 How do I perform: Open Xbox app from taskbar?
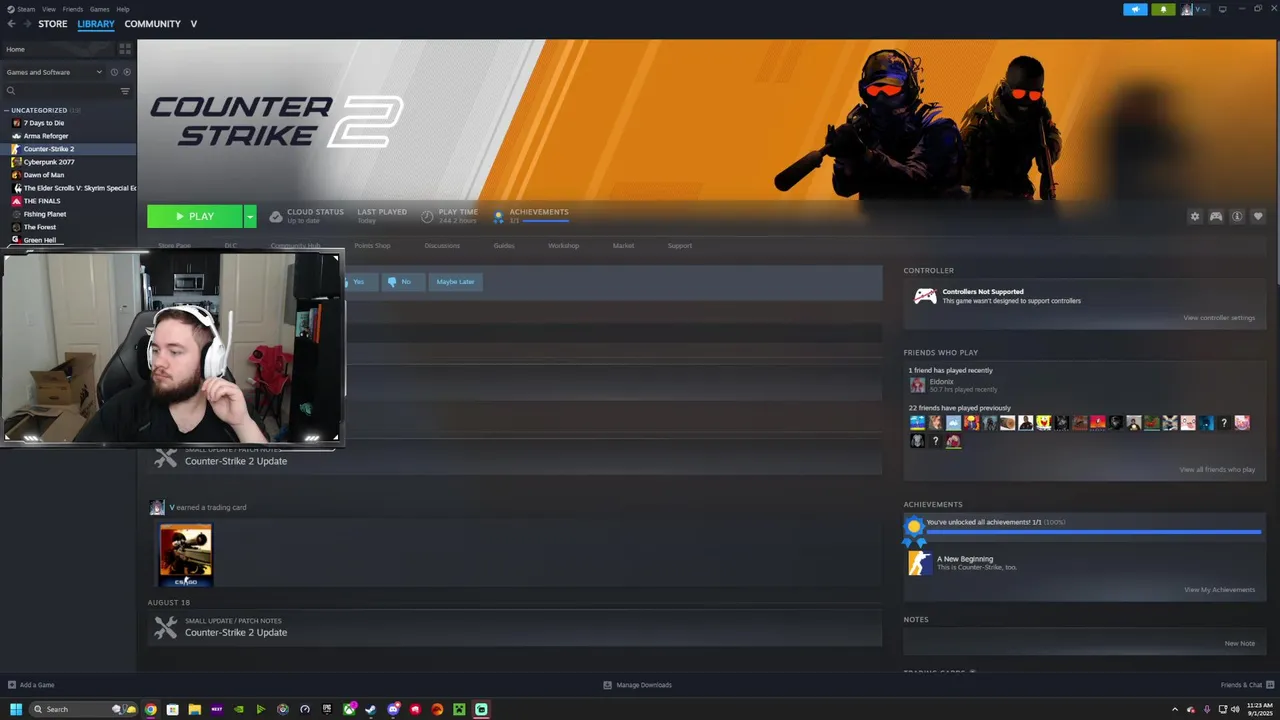349,709
